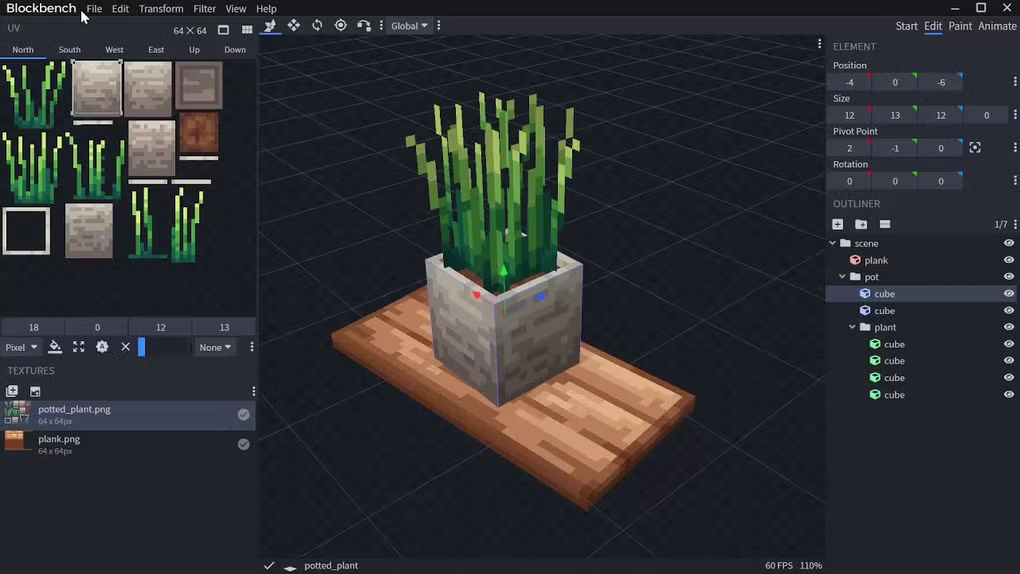
Task: Select the Move tool in the toolbar
Action: pos(293,25)
